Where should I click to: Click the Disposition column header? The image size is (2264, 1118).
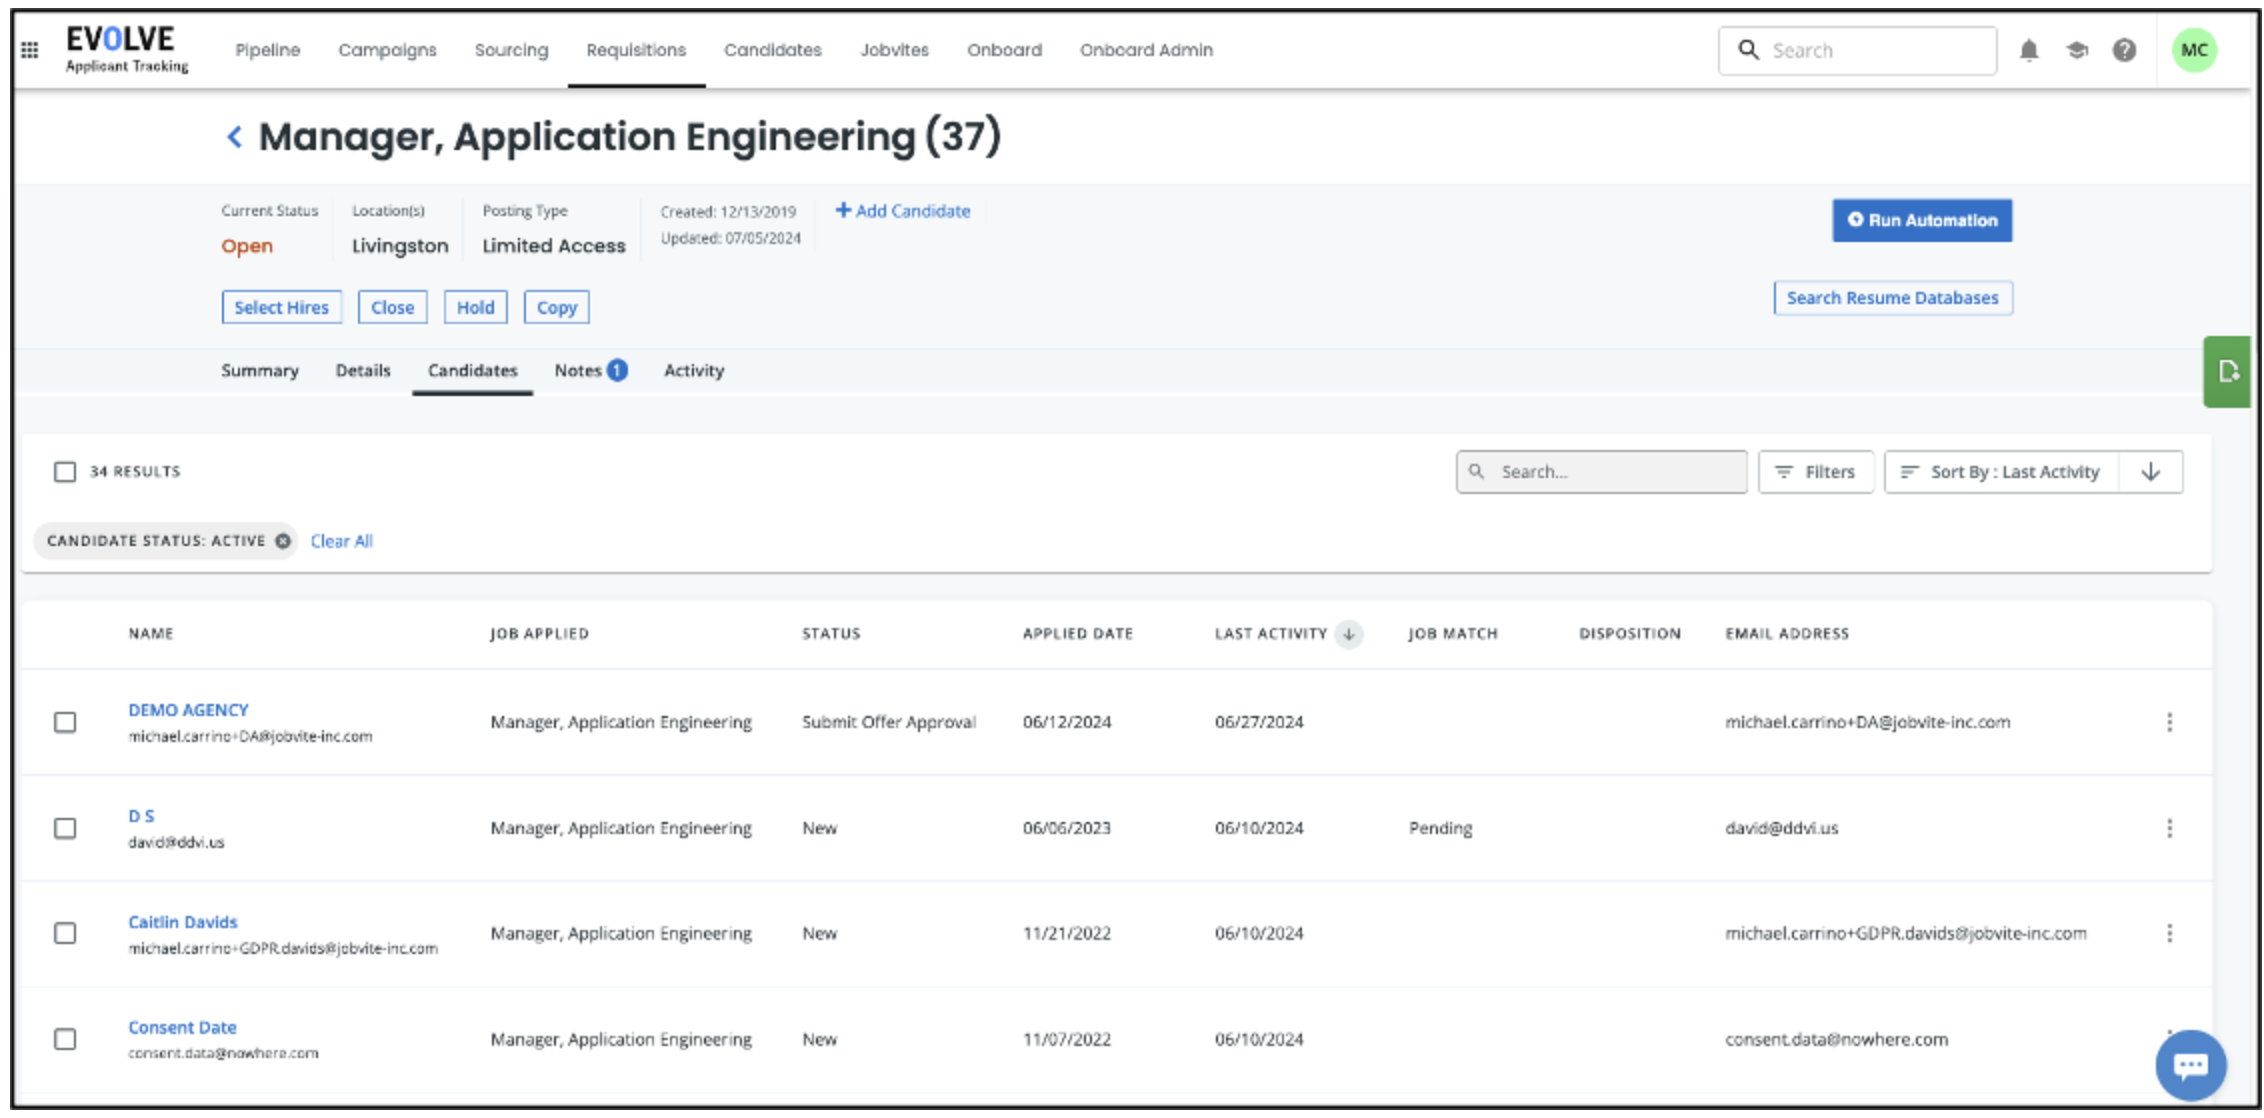point(1630,634)
